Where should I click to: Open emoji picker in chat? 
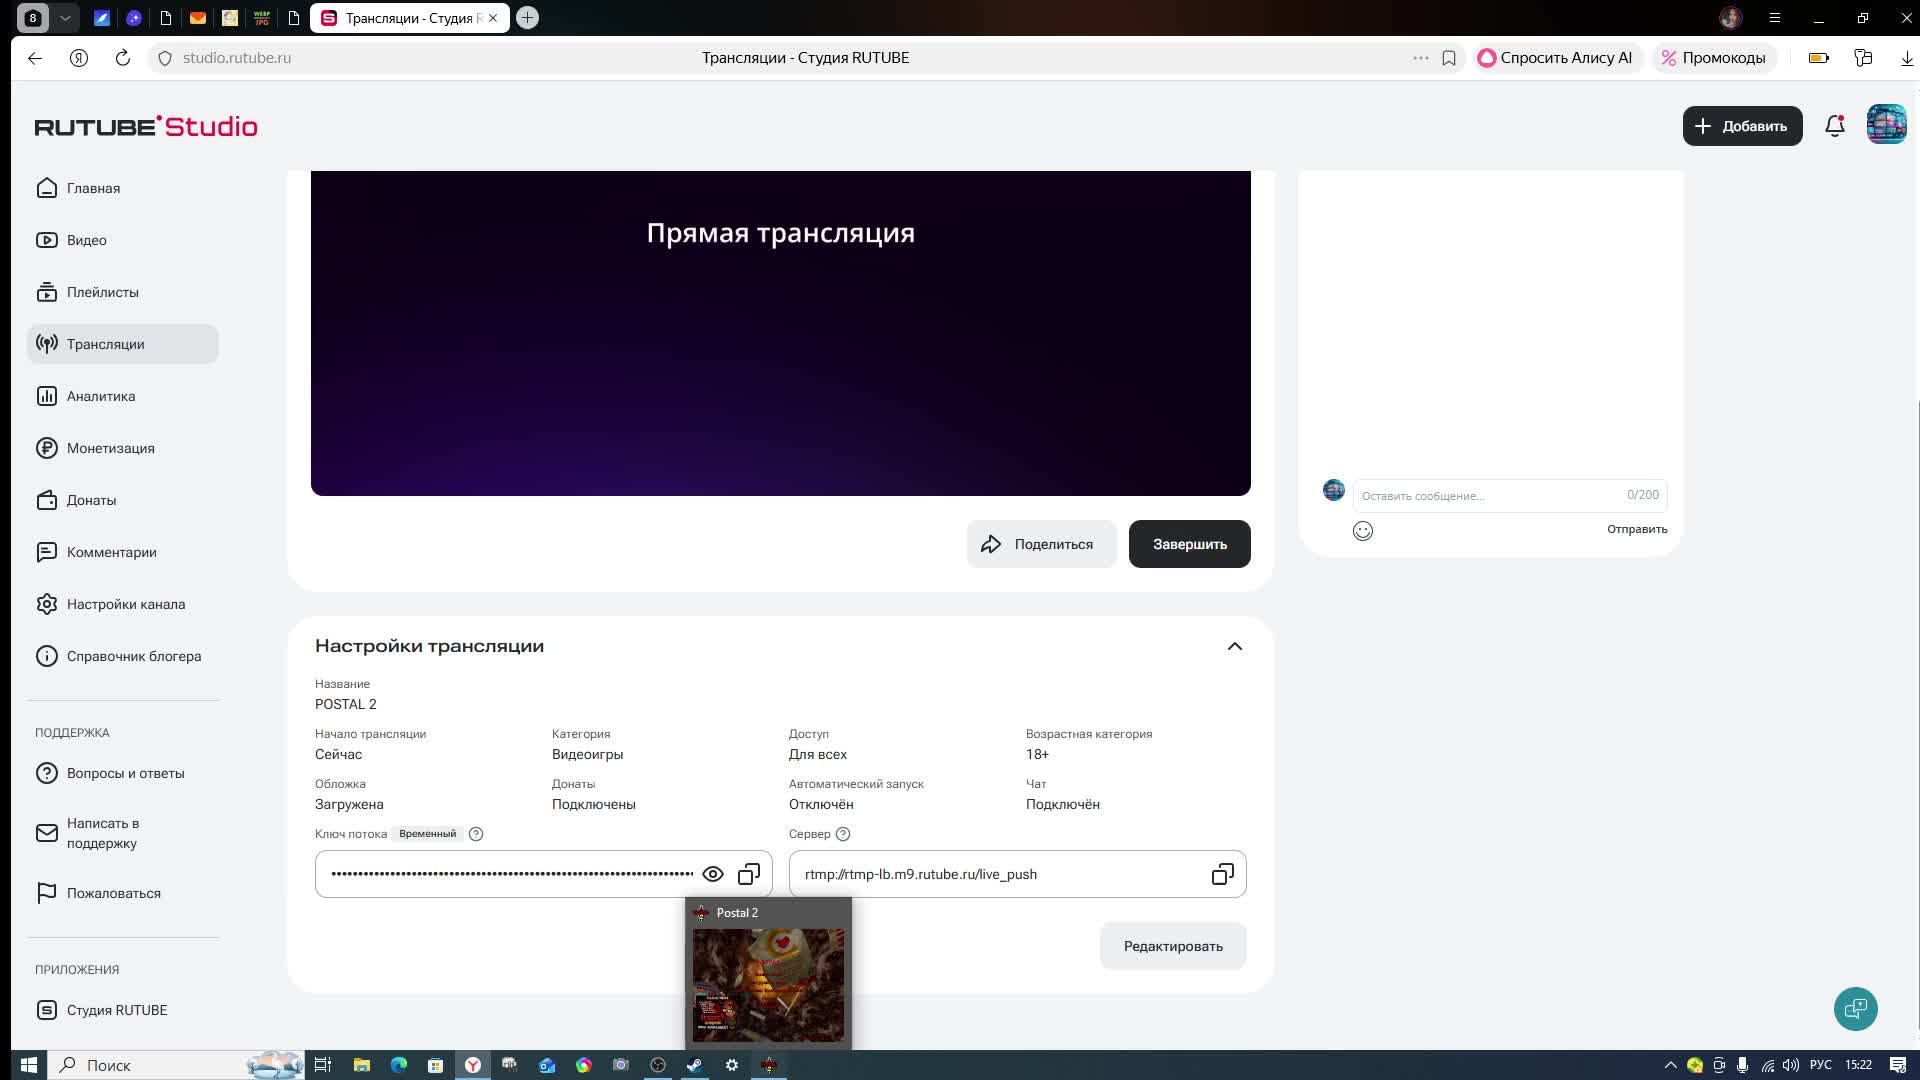[1362, 531]
